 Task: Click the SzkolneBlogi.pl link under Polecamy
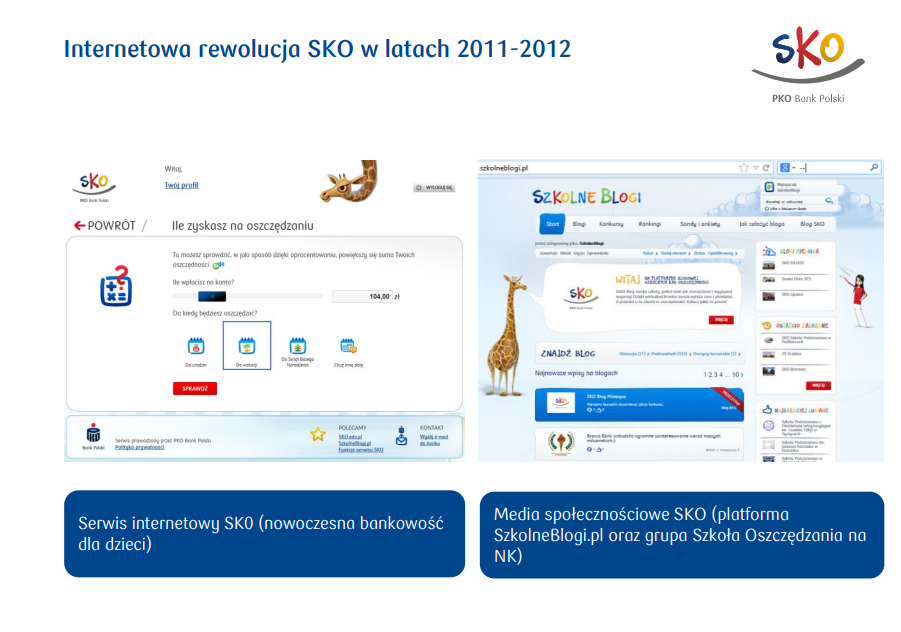point(355,444)
